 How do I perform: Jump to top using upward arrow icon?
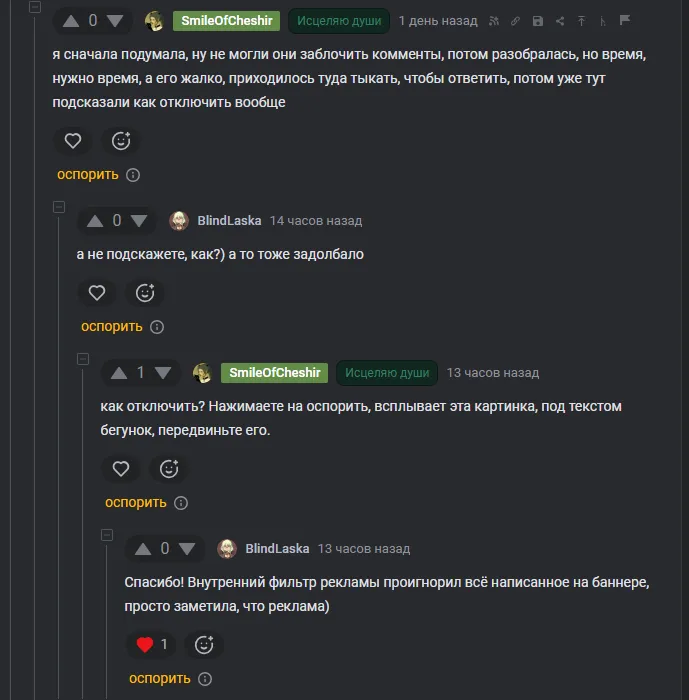pyautogui.click(x=581, y=21)
